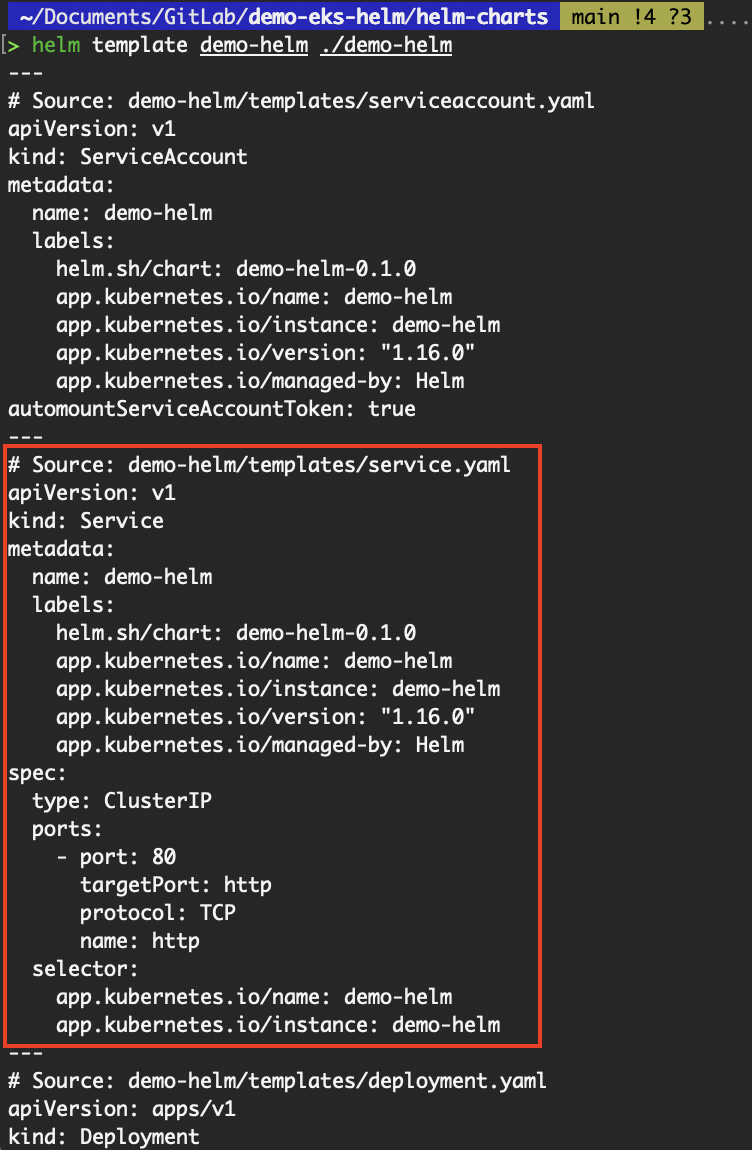Click the 'protocol: TCP' line

click(158, 912)
